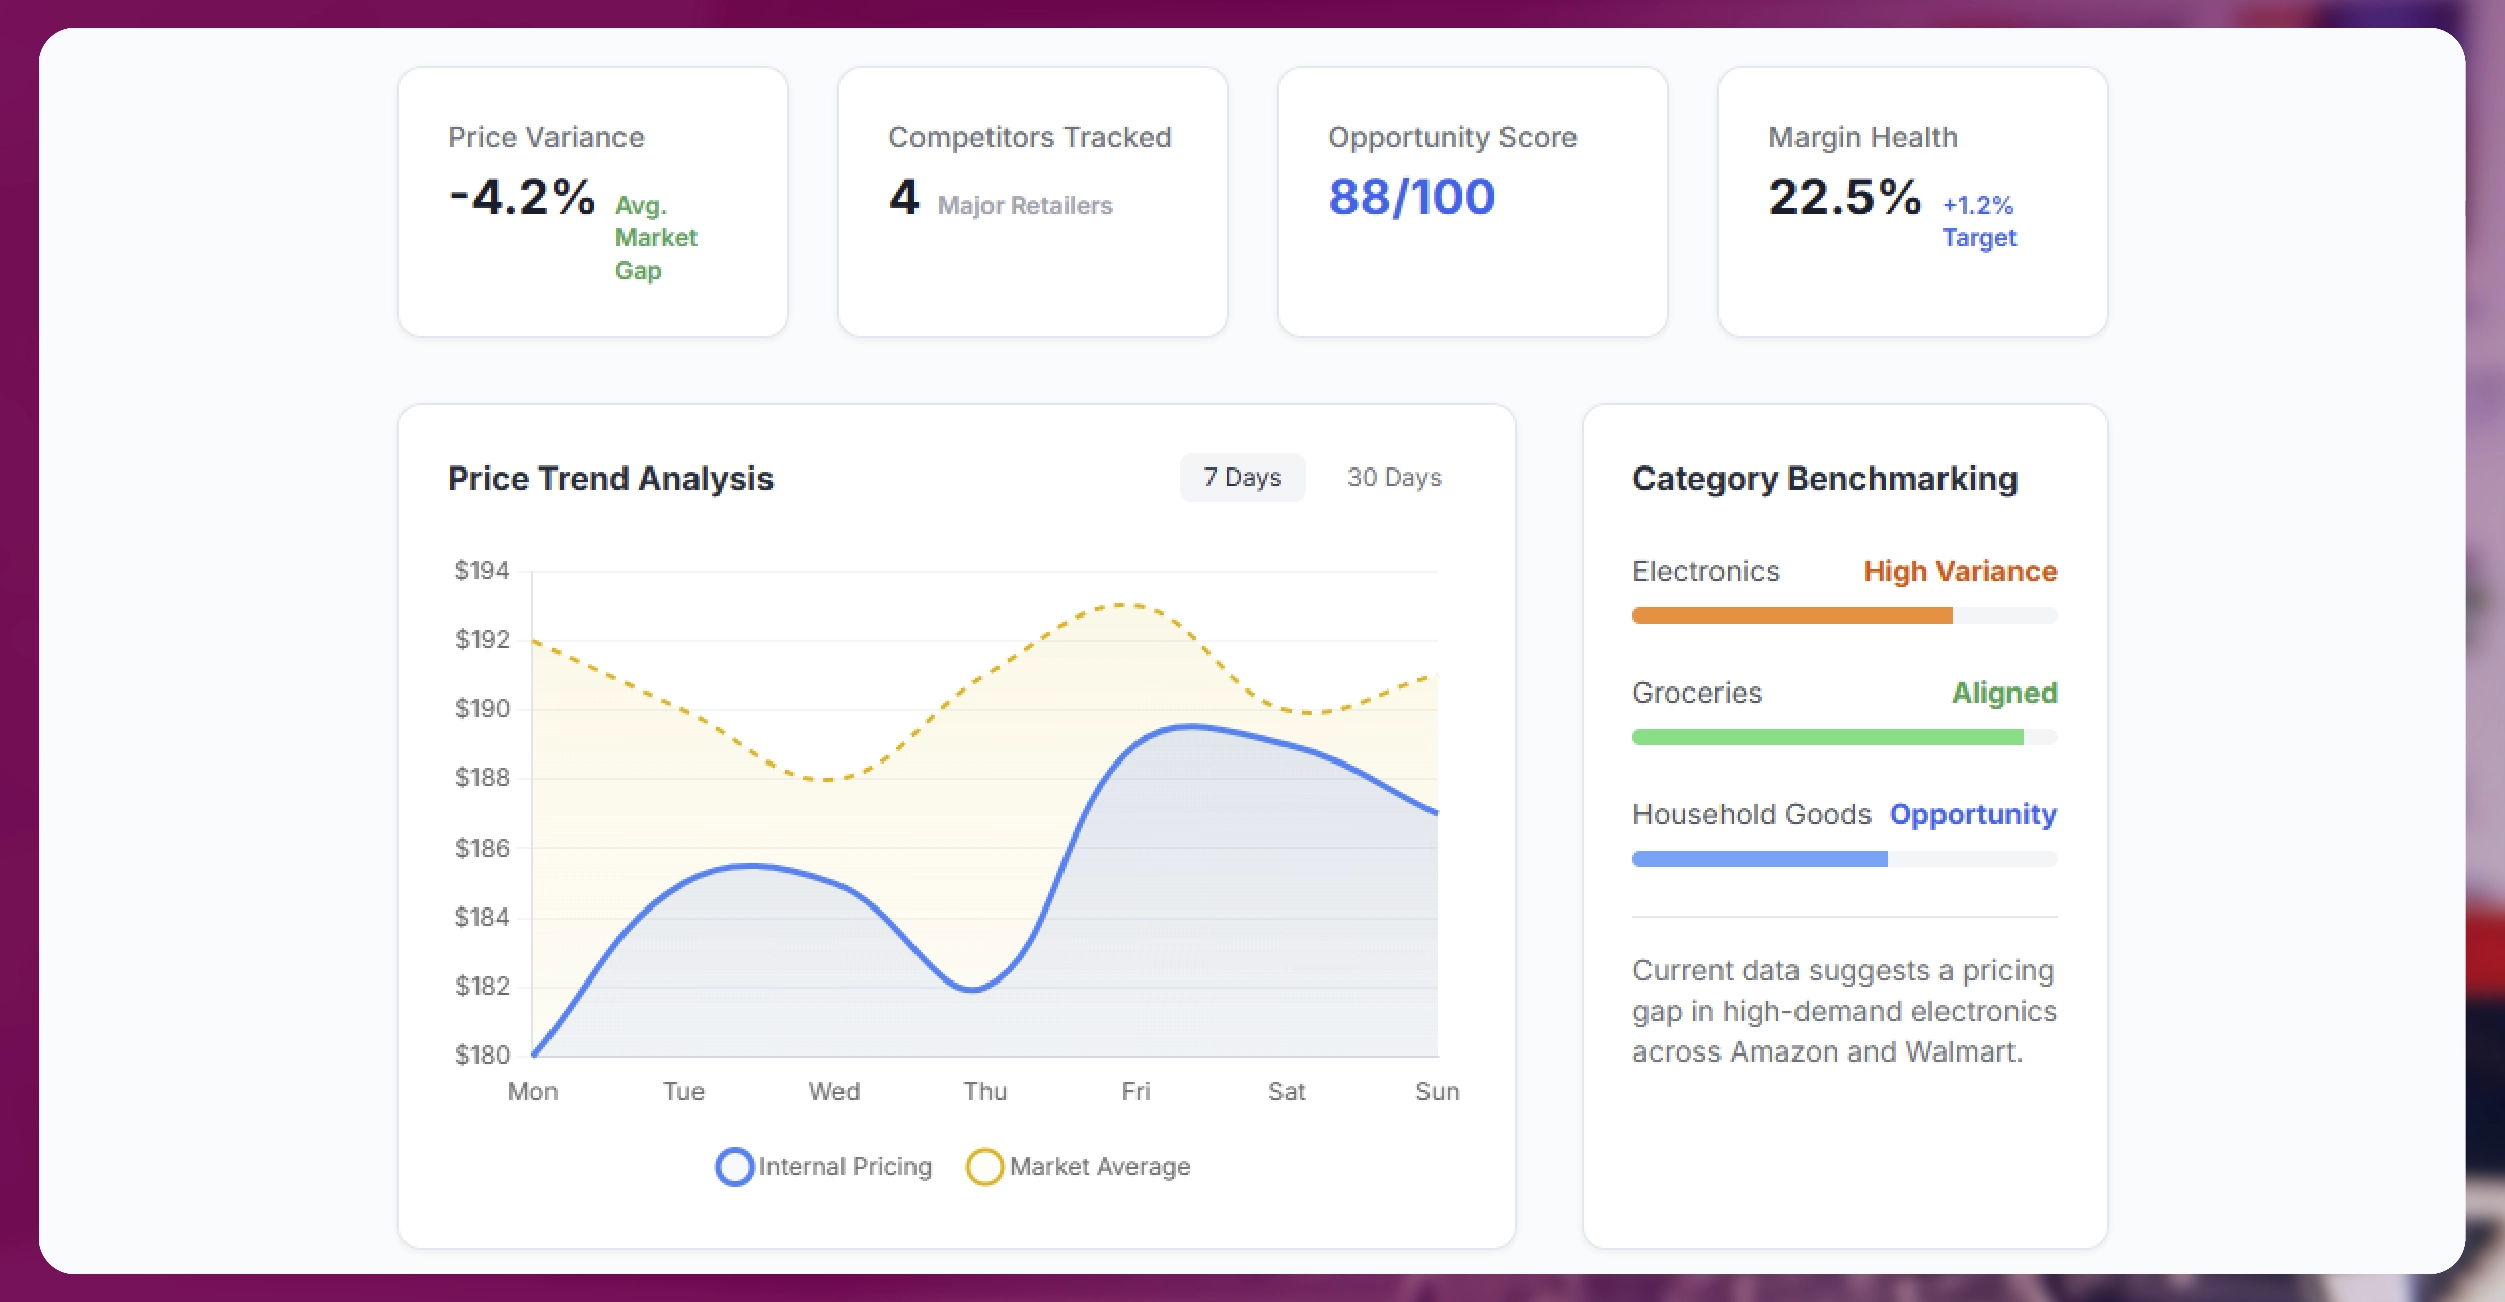This screenshot has width=2505, height=1302.
Task: Click the Opportunity status label
Action: click(x=1972, y=814)
